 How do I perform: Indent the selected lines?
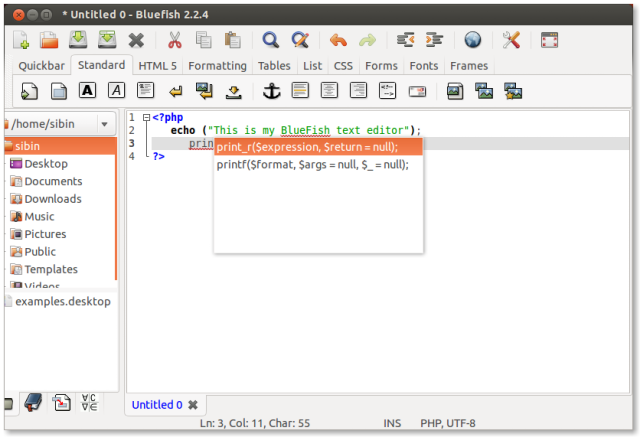coord(434,40)
